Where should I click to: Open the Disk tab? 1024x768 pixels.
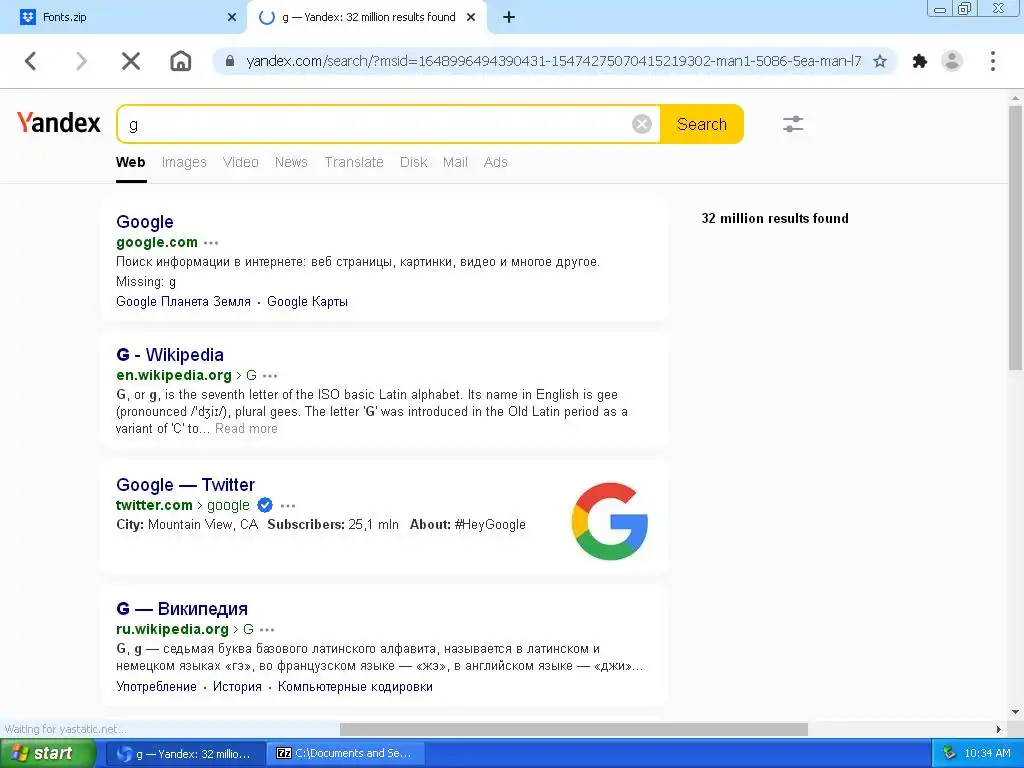point(413,162)
